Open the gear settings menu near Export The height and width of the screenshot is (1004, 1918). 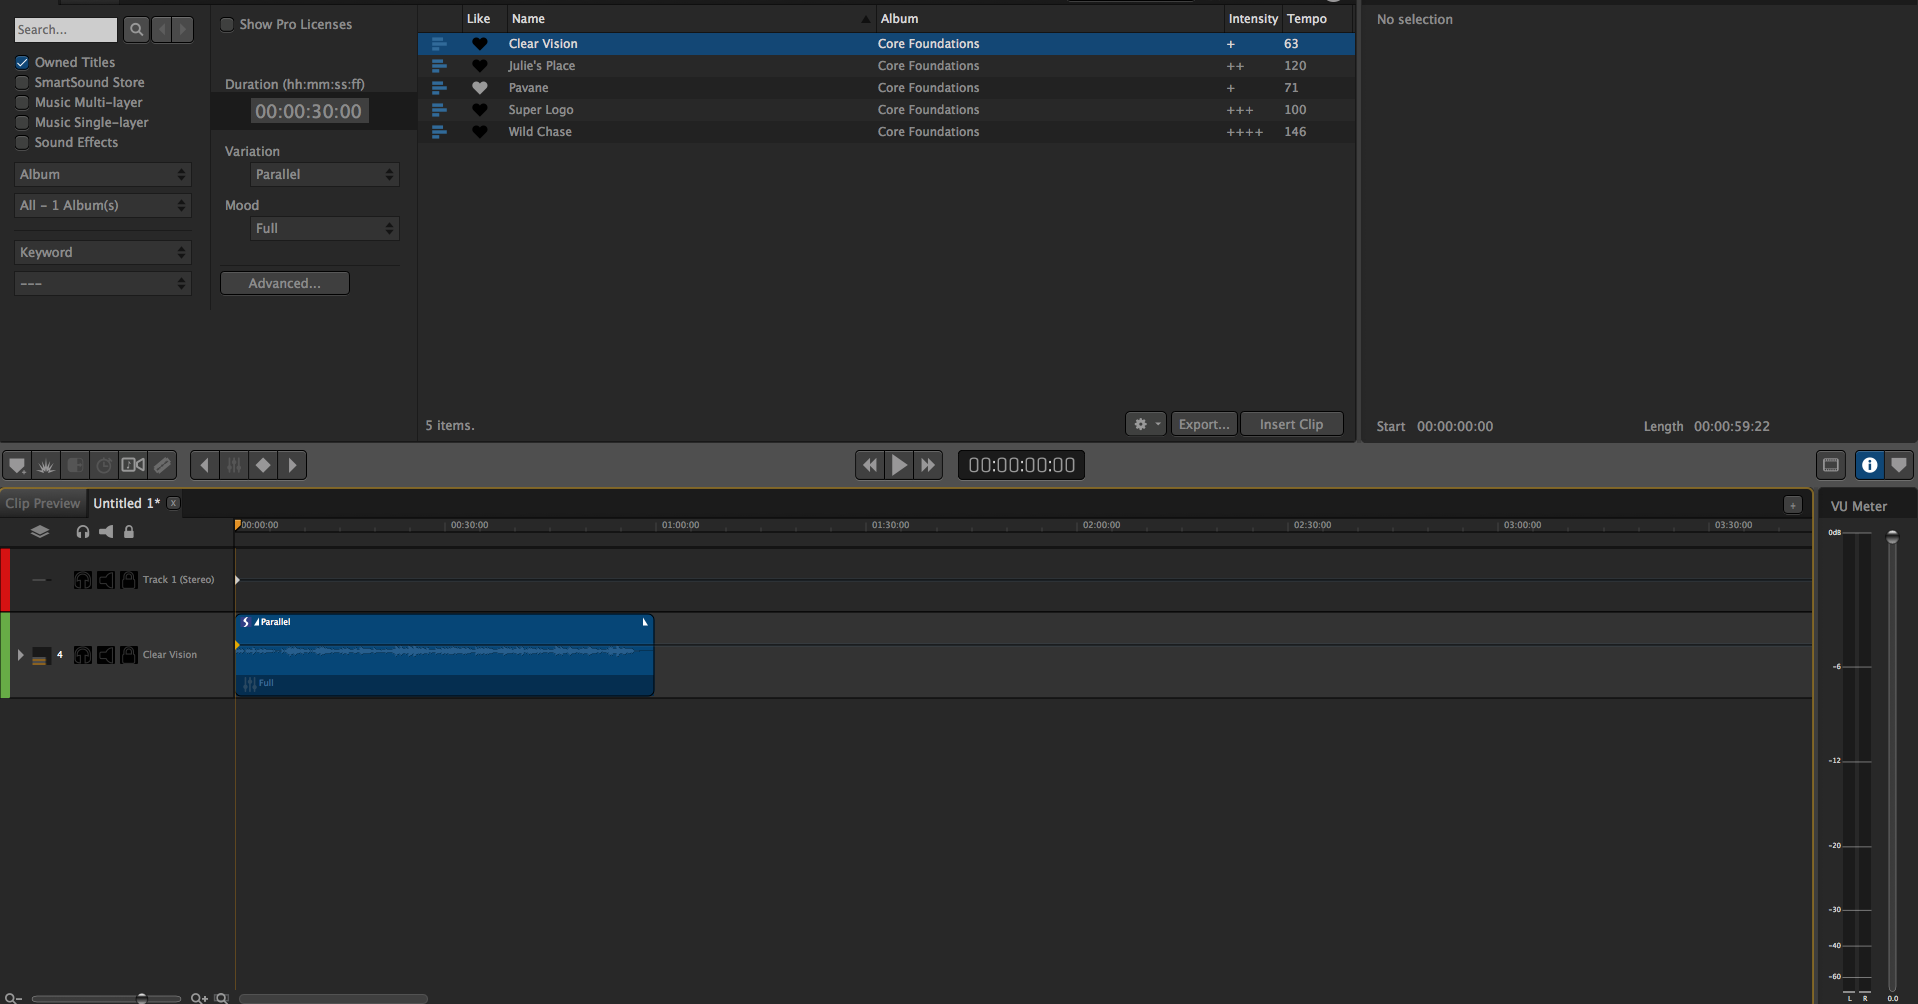click(1146, 424)
